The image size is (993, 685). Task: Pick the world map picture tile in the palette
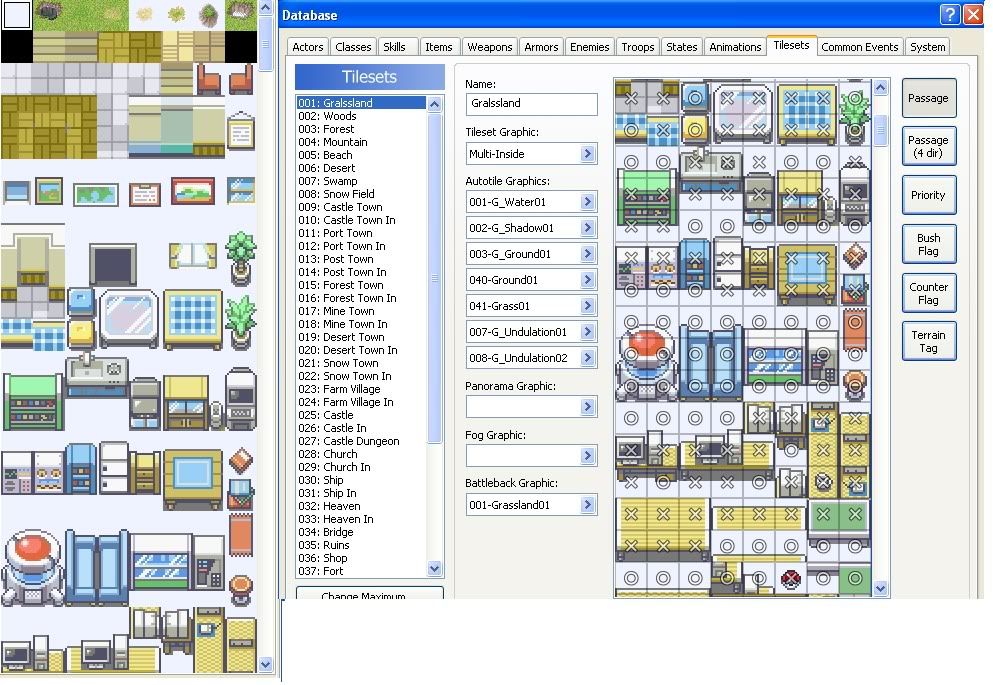tap(96, 194)
